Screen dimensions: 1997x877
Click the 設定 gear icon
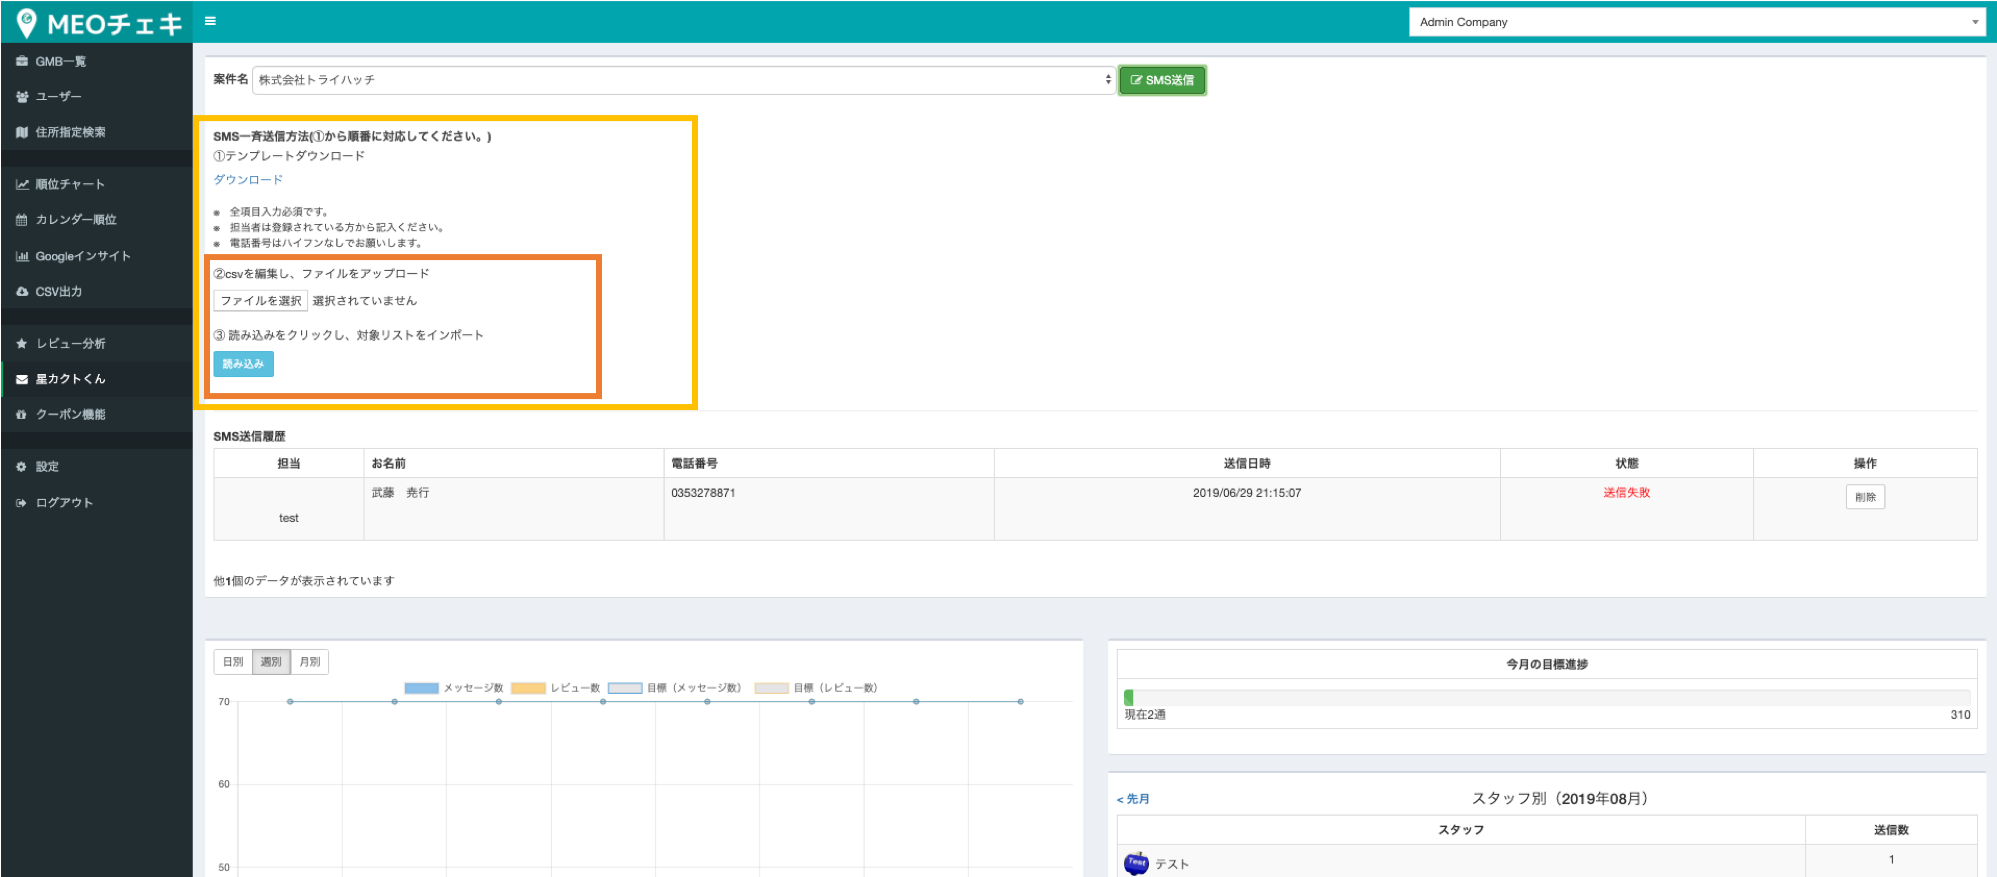point(22,467)
